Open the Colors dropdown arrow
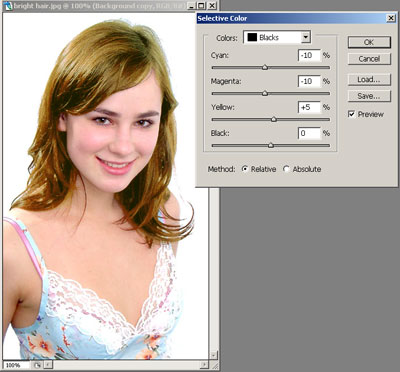The image size is (400, 372). click(x=306, y=37)
